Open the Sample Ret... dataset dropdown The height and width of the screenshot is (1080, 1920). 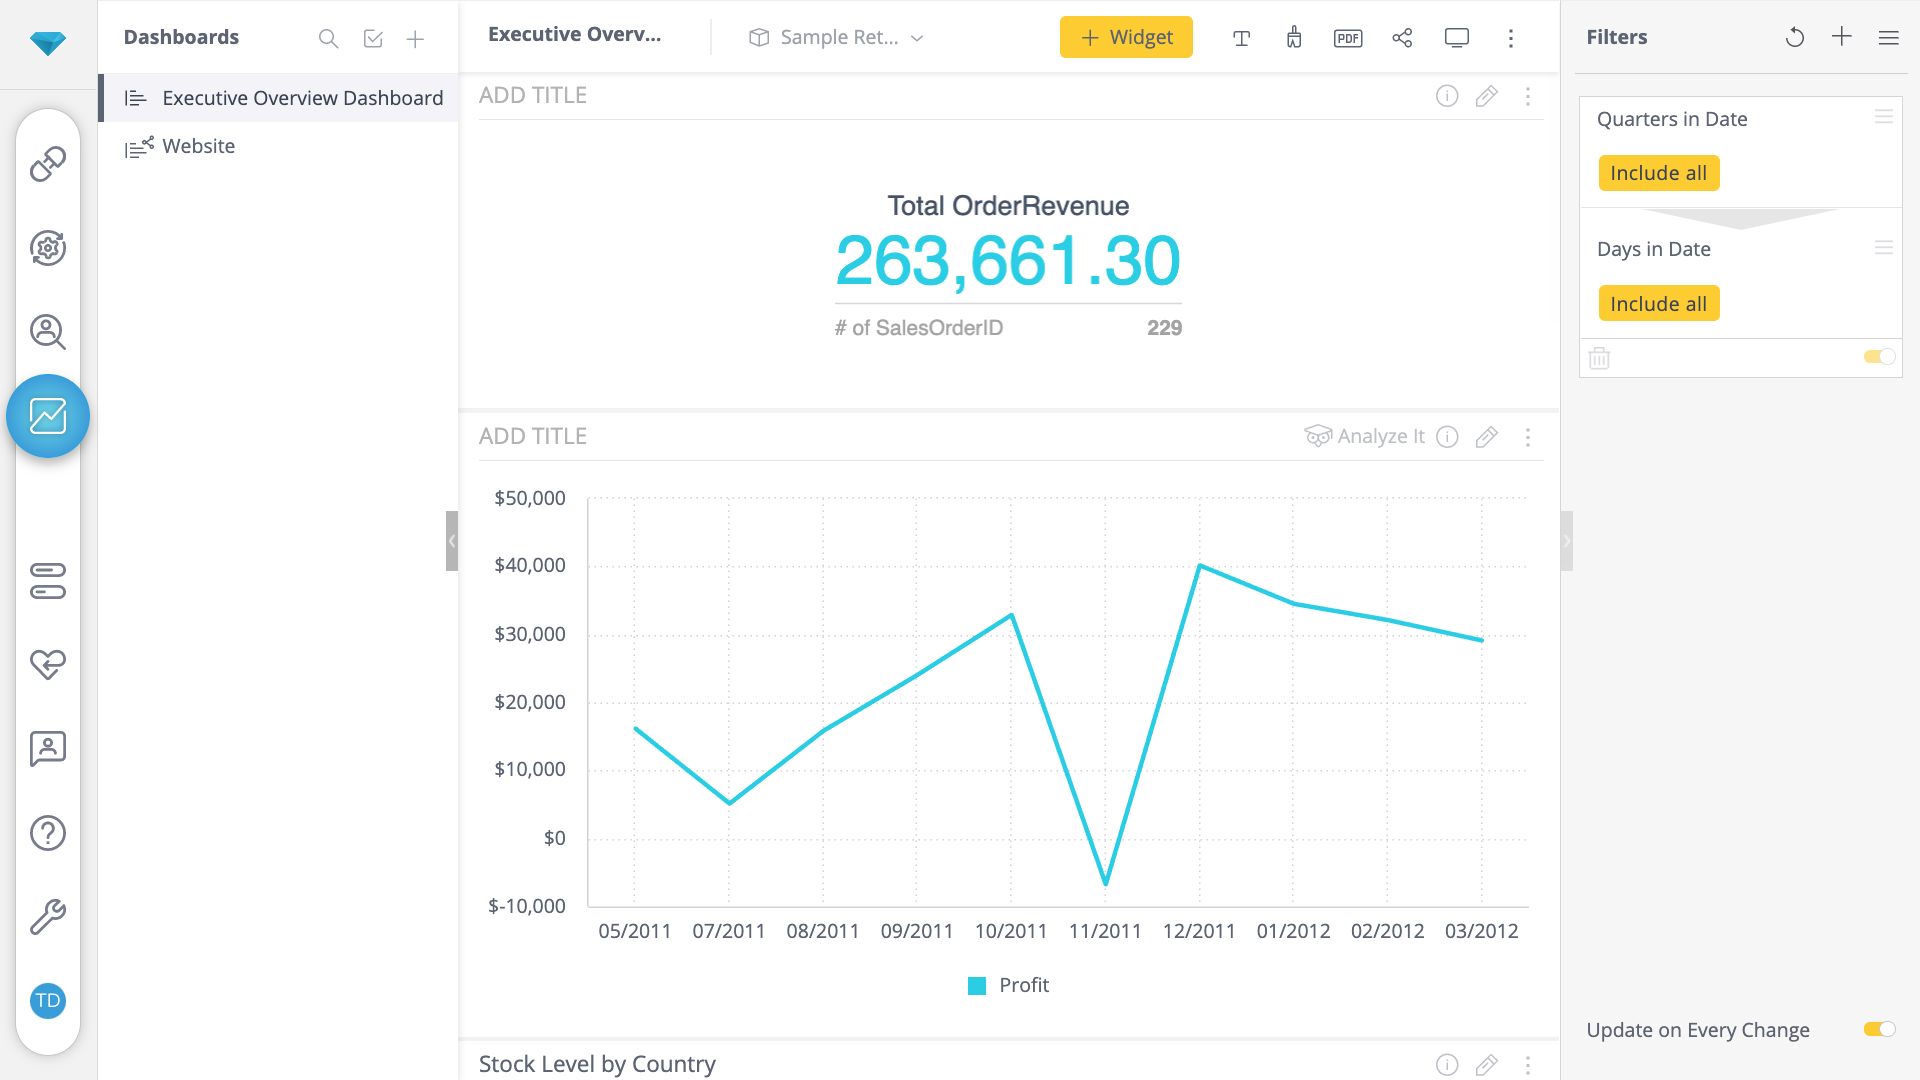tap(833, 37)
